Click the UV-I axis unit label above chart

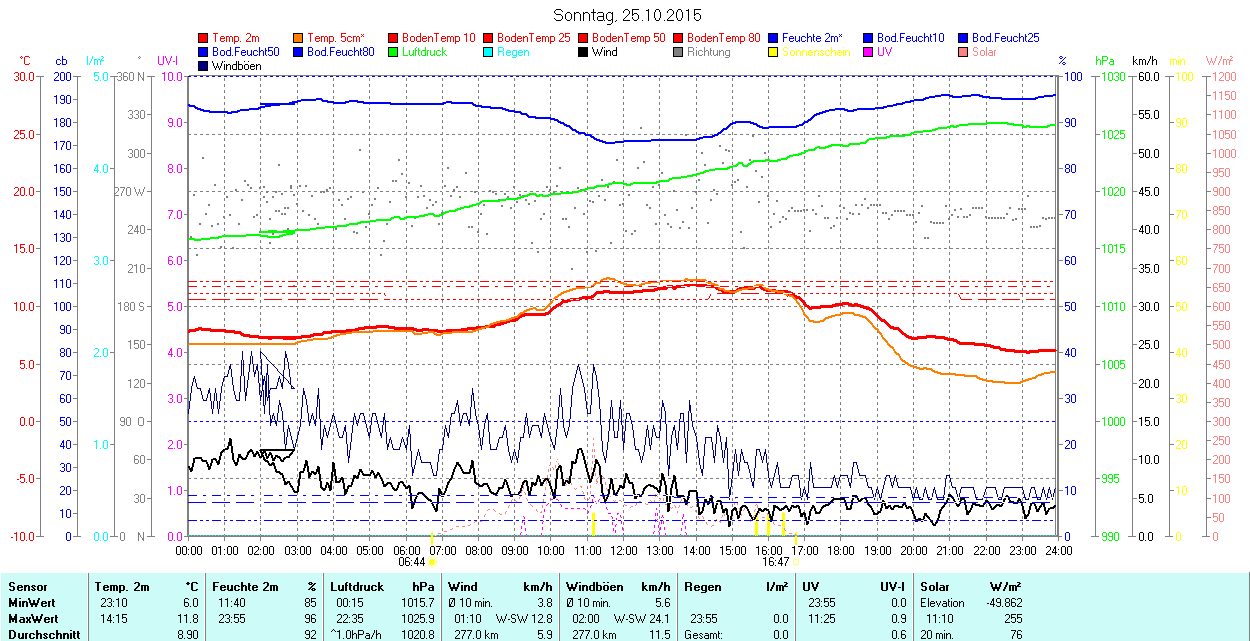click(168, 61)
